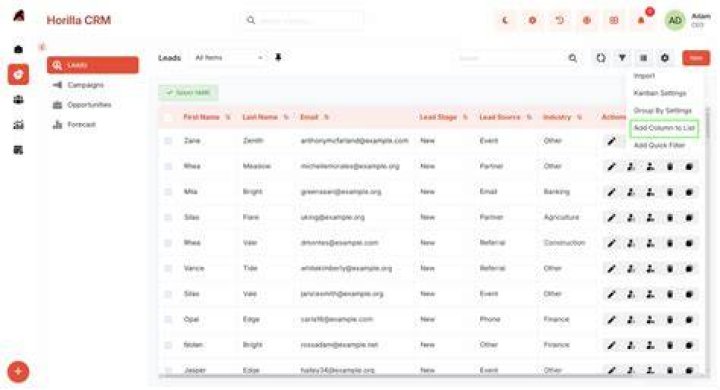Screen dimensions: 720x390
Task: Open the notifications bell icon
Action: 641,20
